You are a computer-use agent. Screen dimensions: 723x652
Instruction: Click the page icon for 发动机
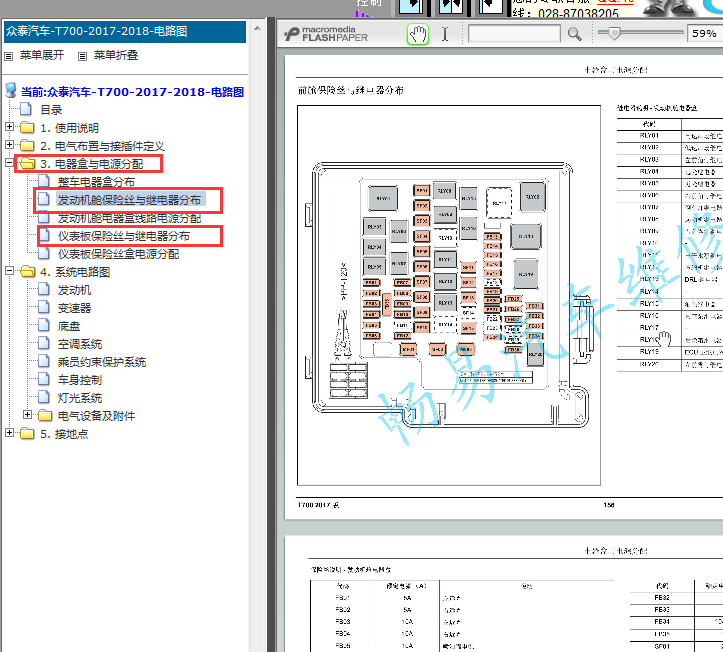pos(44,289)
